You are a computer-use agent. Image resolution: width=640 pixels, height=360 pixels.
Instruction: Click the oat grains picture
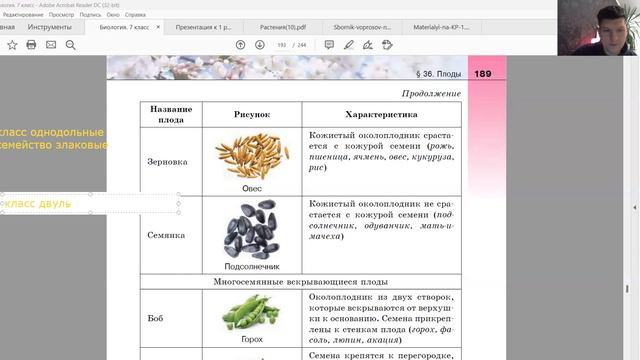(252, 156)
